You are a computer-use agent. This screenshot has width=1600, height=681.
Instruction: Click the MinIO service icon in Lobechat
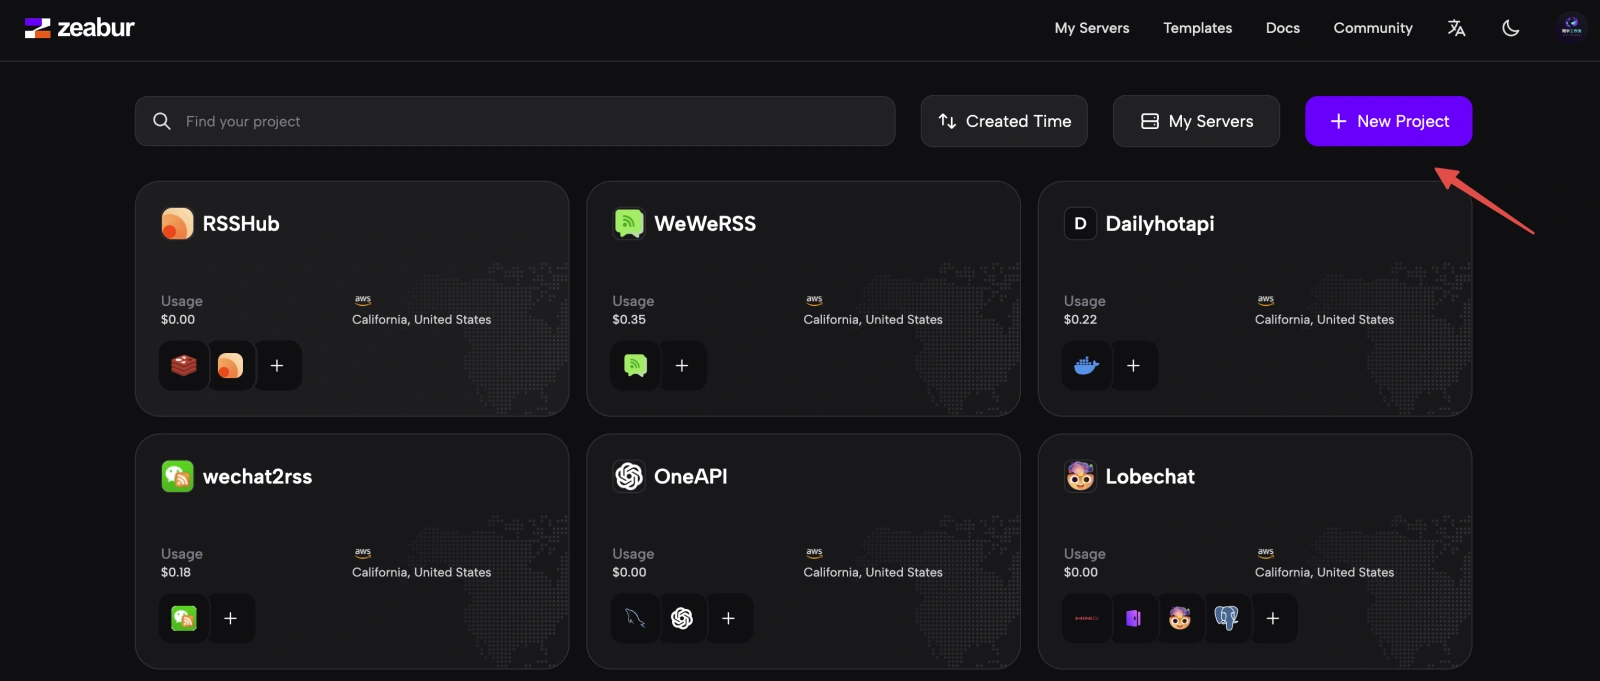[1086, 619]
